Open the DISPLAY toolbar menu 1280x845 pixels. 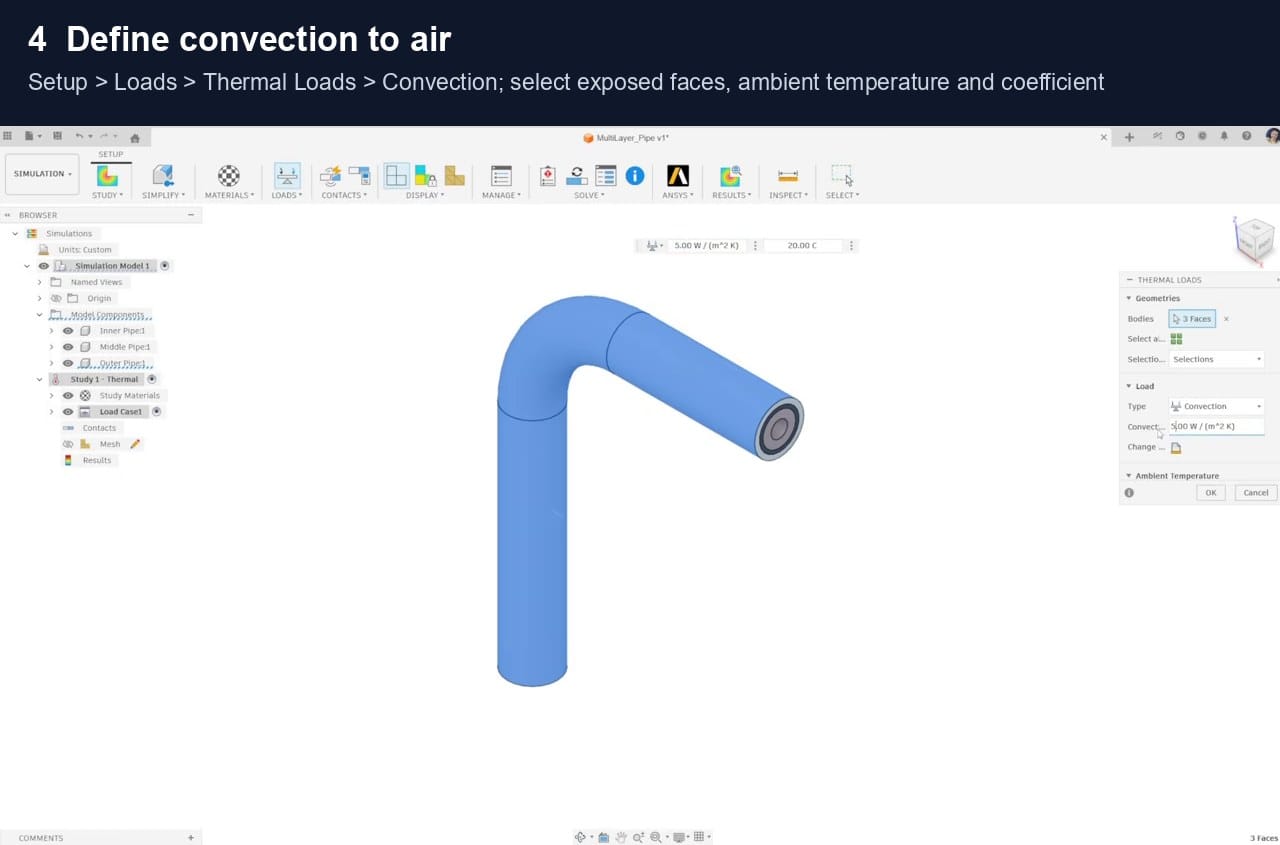425,195
